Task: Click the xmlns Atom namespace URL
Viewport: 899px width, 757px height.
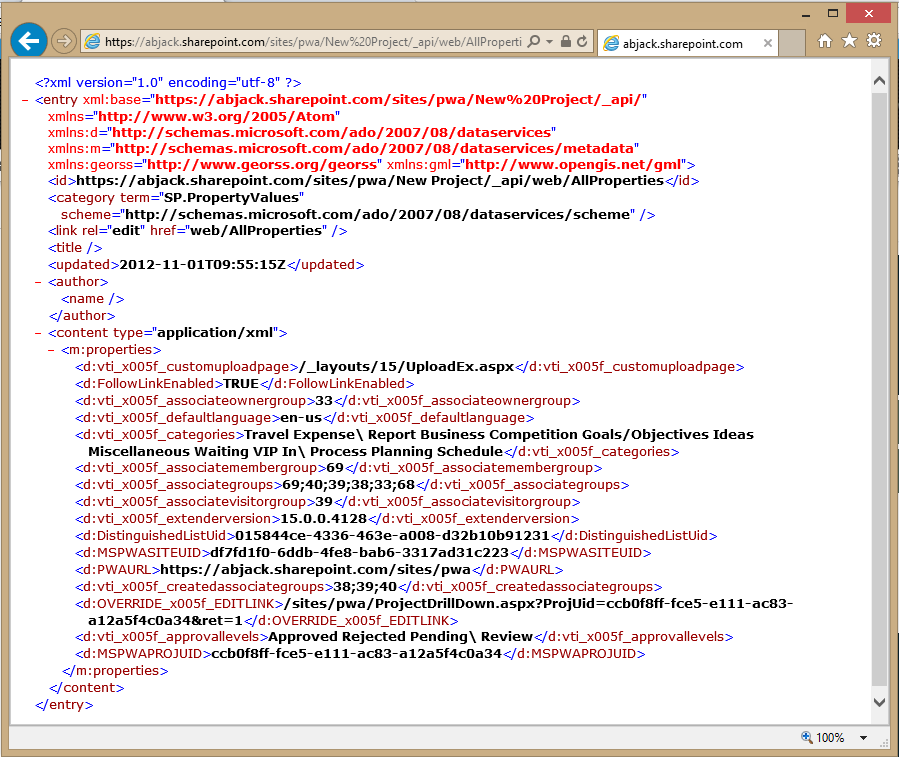Action: tap(217, 117)
